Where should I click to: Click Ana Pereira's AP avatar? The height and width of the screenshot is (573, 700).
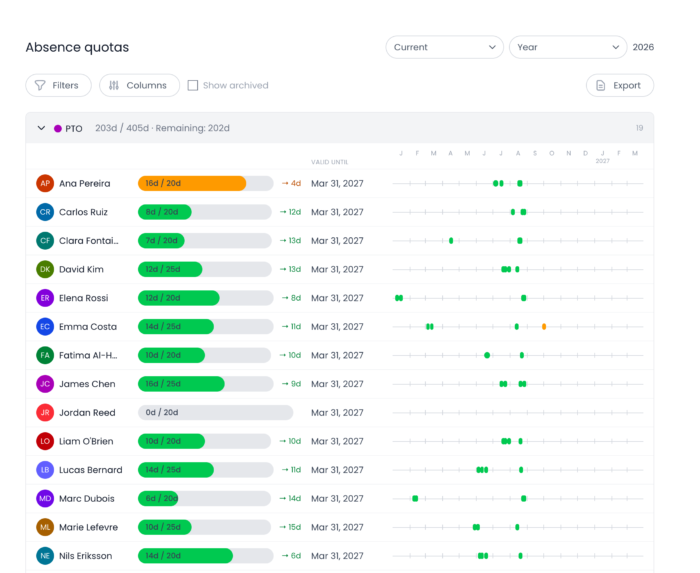pos(45,183)
